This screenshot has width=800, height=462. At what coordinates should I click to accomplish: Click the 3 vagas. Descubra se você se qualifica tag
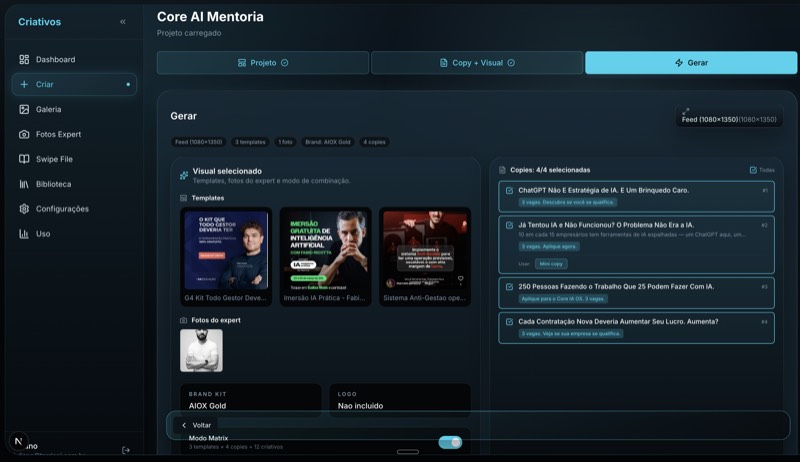568,202
